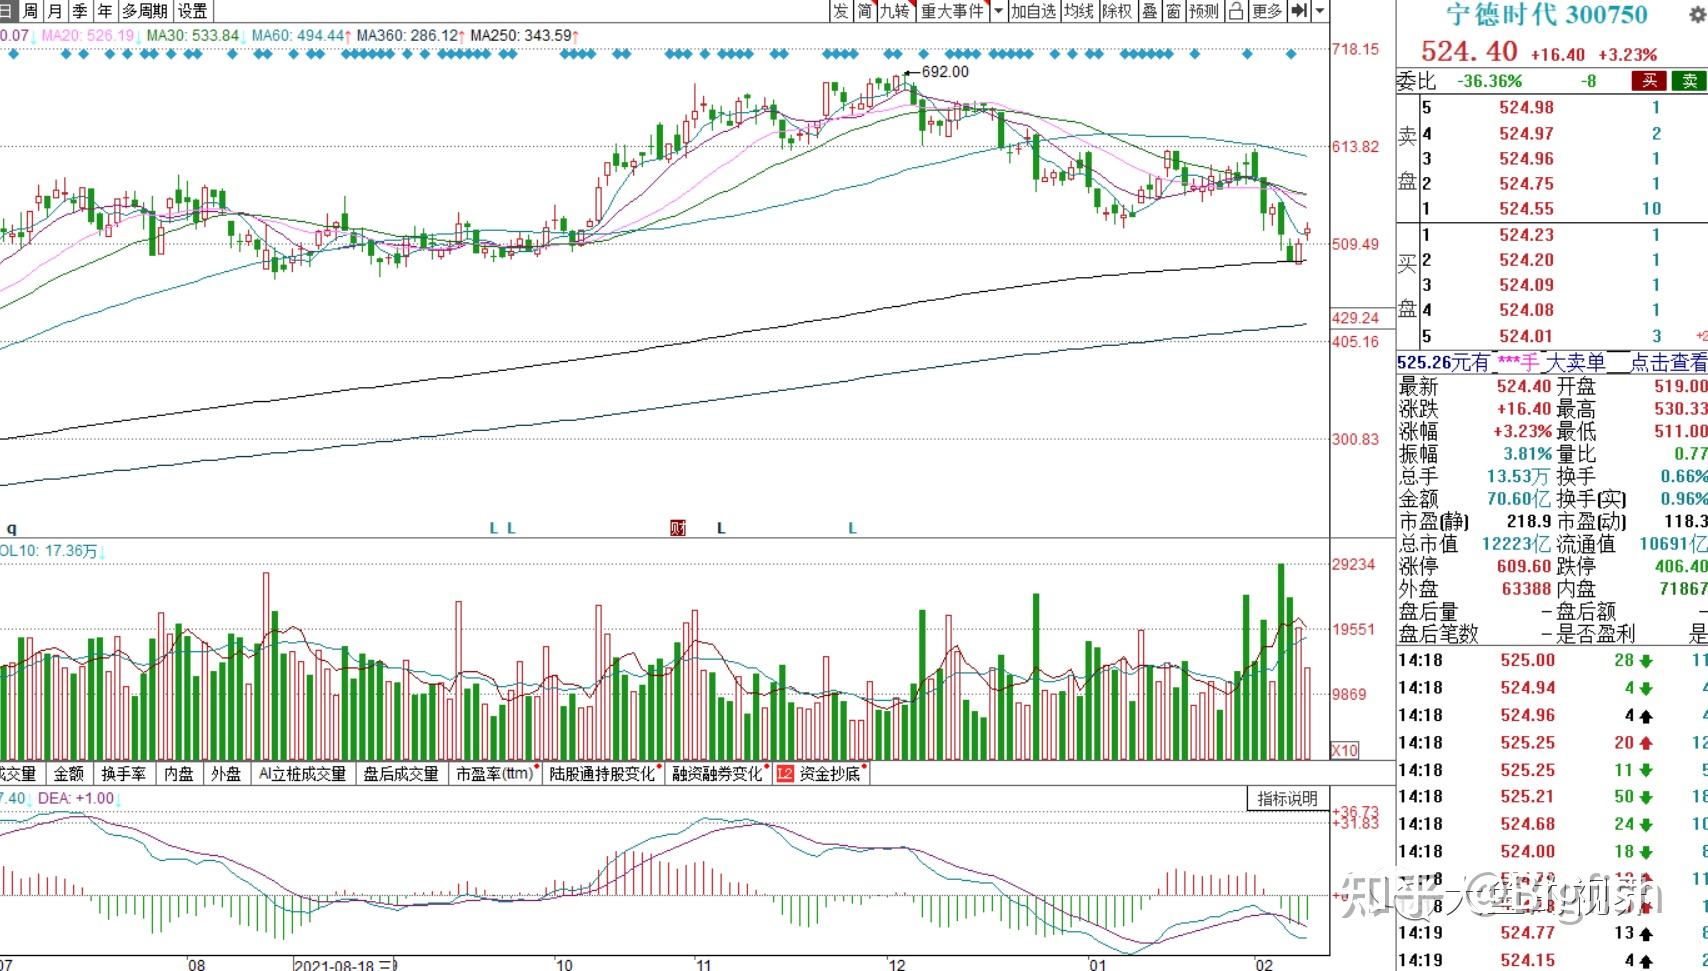Click the 简 simplified view button

864,11
